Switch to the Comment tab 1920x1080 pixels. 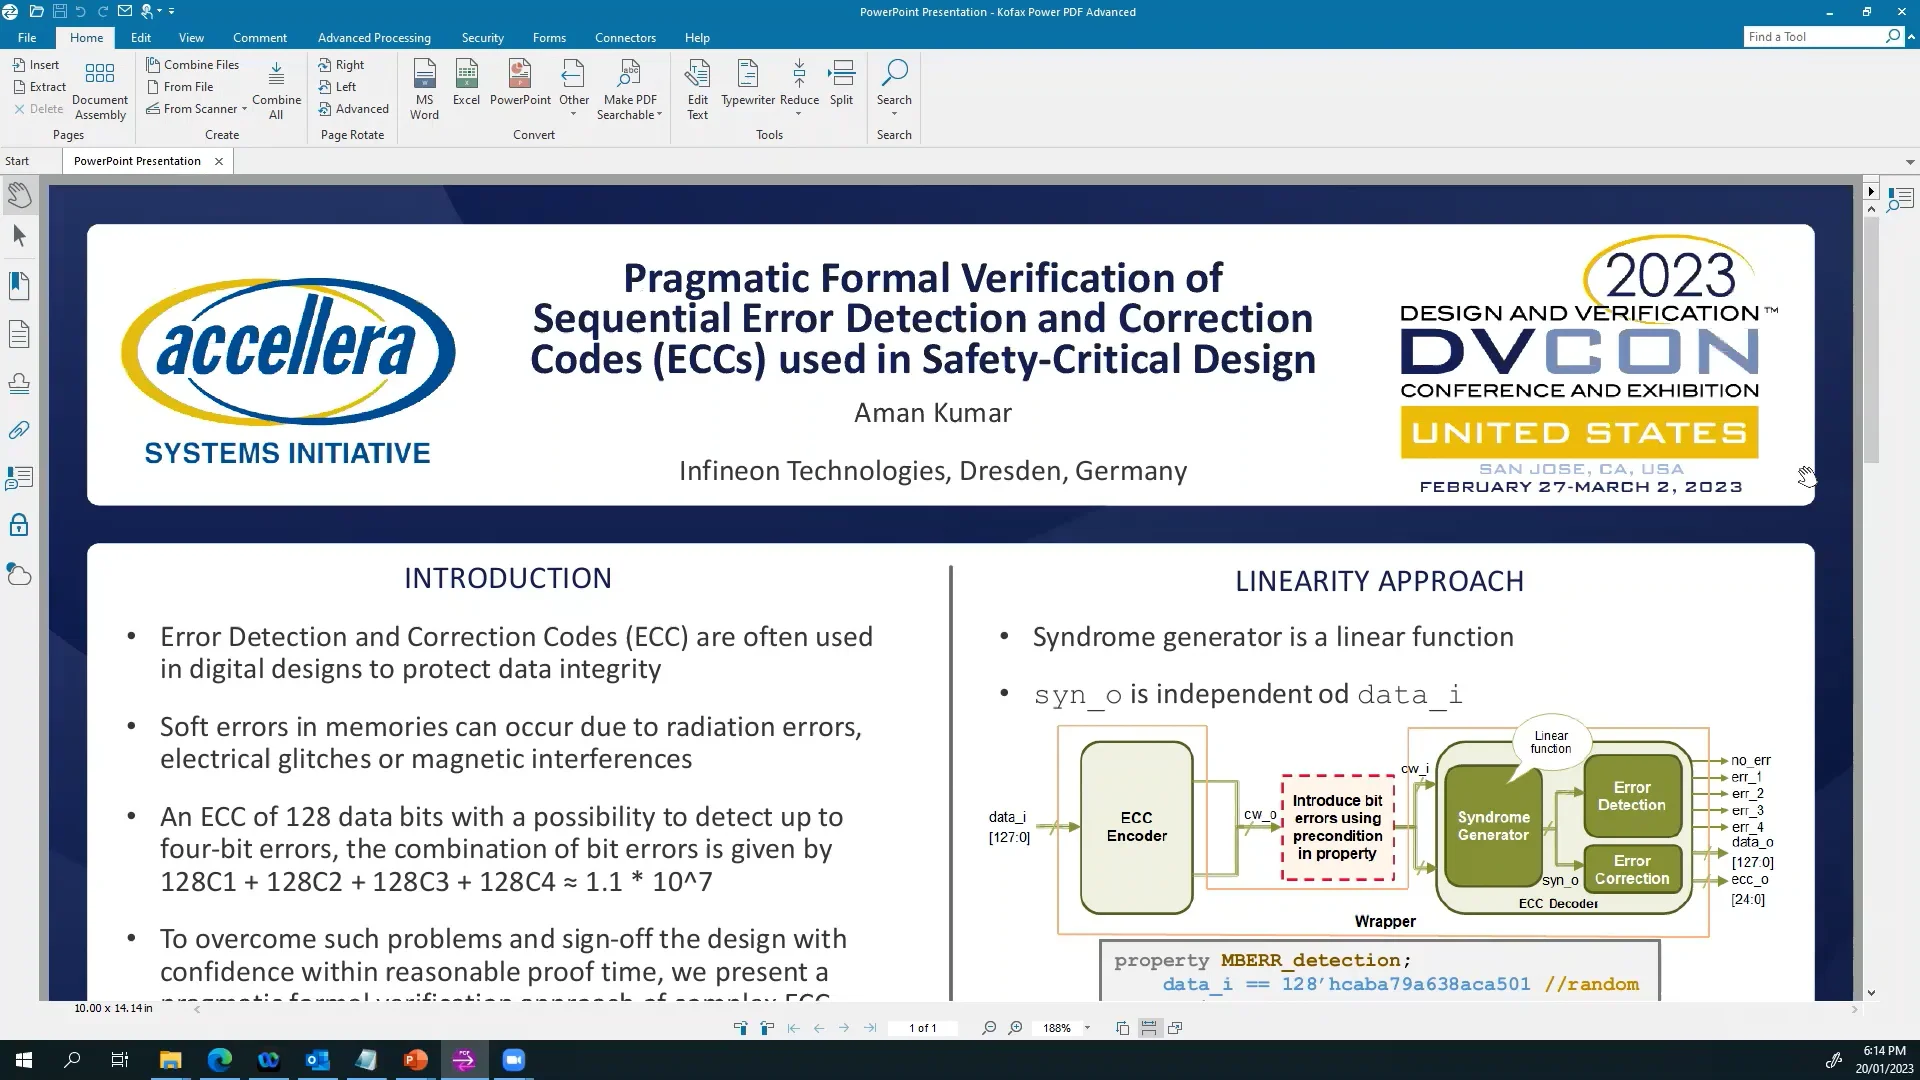[x=259, y=37]
